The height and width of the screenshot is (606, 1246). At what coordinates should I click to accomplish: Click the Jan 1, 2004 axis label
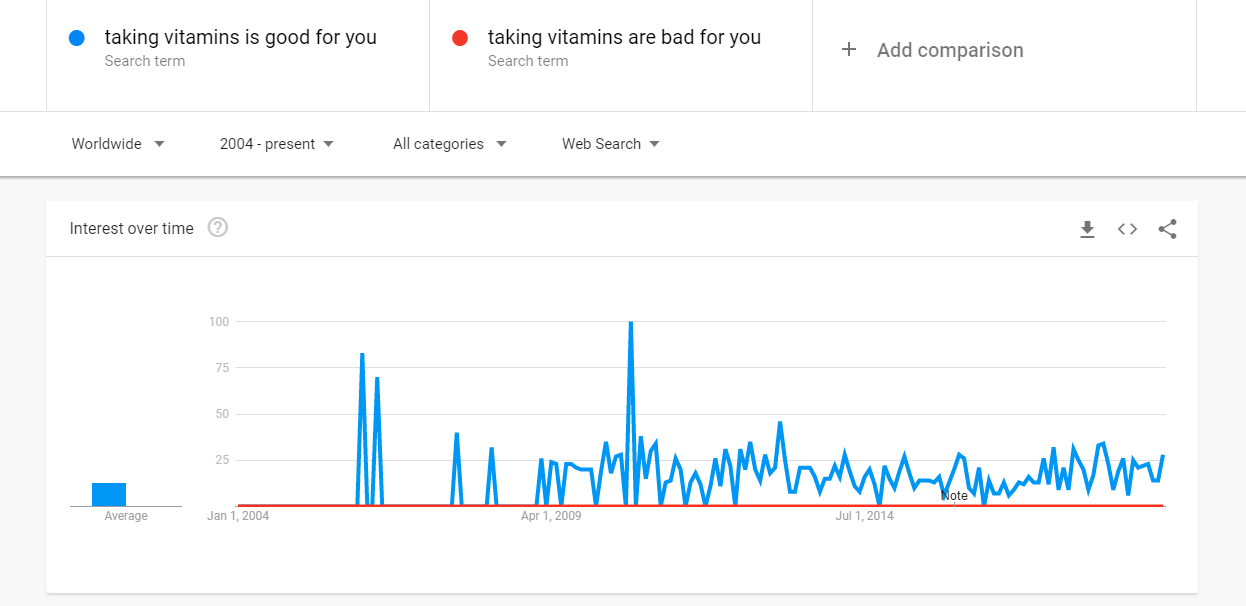(x=238, y=516)
